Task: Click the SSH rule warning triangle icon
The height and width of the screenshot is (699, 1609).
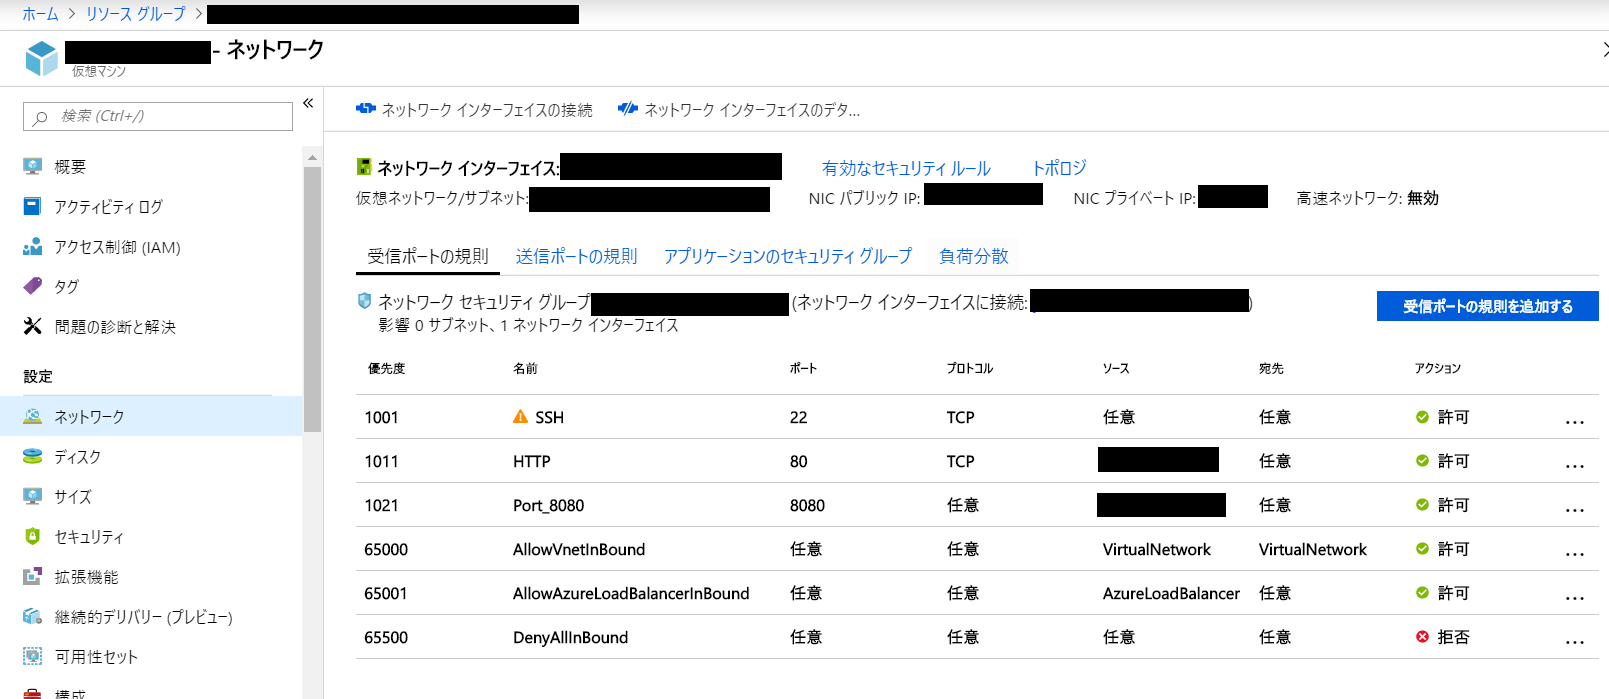Action: [x=520, y=417]
